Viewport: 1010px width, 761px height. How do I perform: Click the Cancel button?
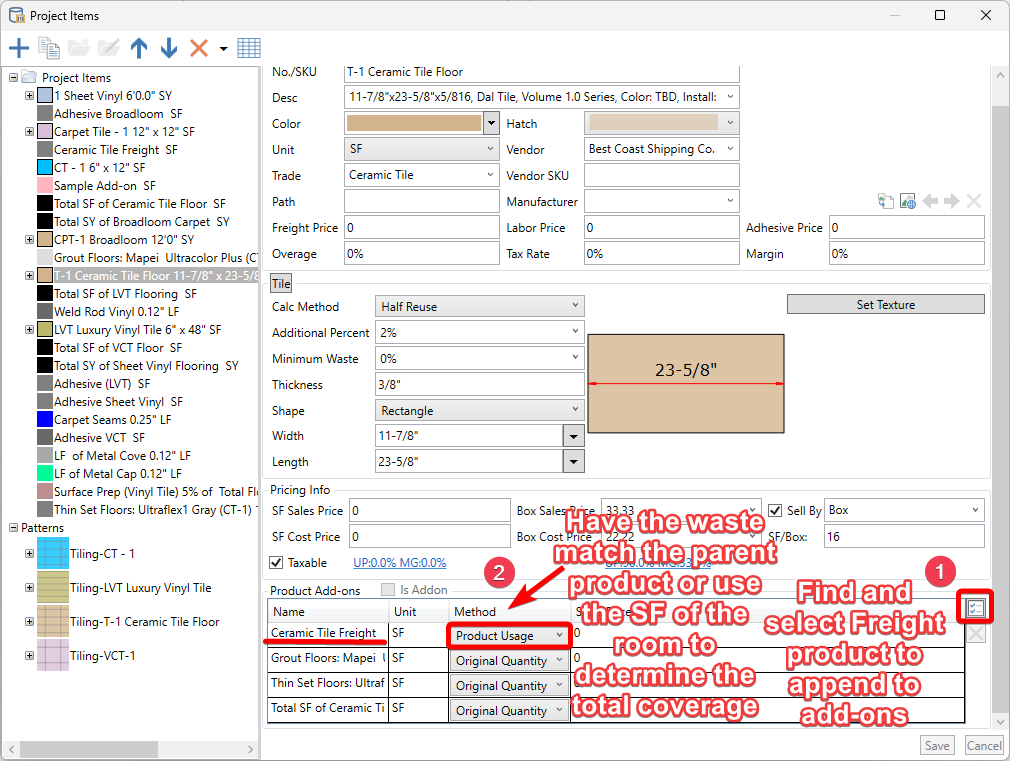point(984,746)
